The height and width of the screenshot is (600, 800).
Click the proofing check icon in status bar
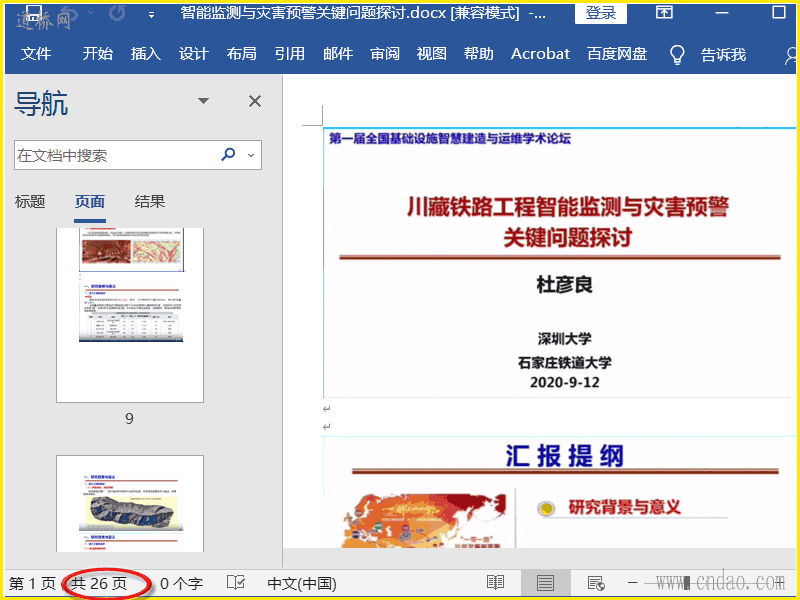(236, 583)
